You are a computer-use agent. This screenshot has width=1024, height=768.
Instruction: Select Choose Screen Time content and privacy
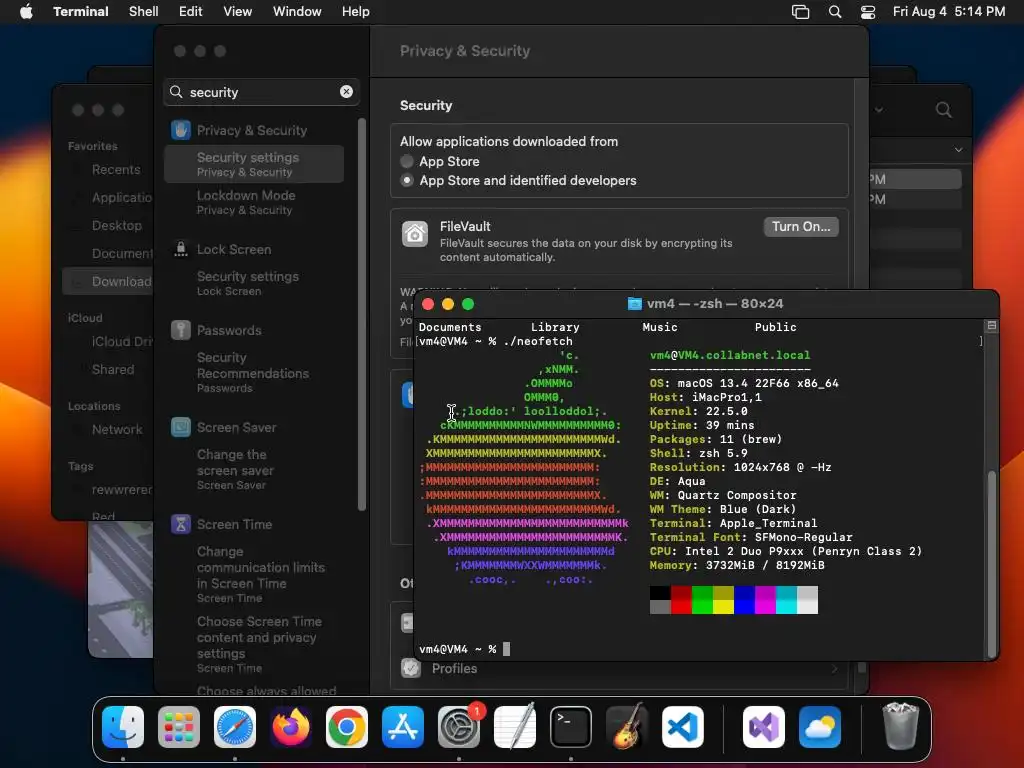[254, 644]
